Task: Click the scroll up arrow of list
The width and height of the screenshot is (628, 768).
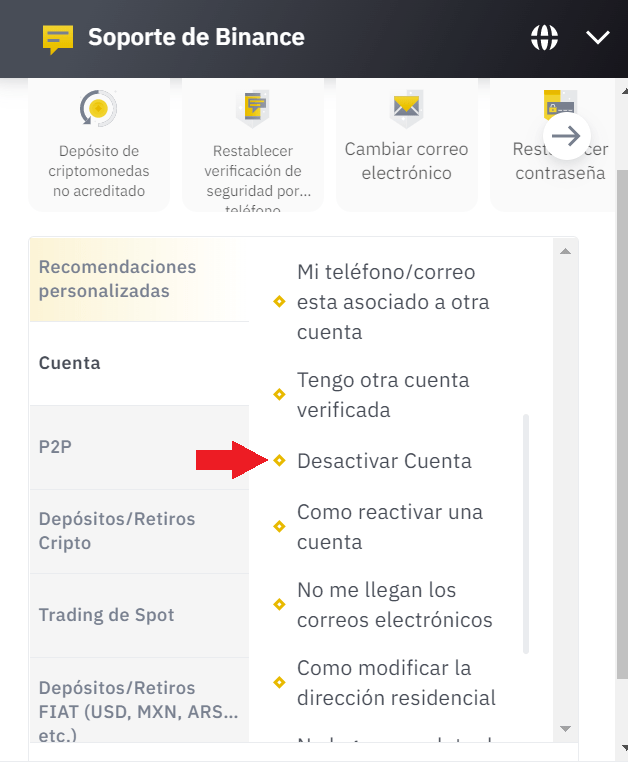Action: (565, 250)
